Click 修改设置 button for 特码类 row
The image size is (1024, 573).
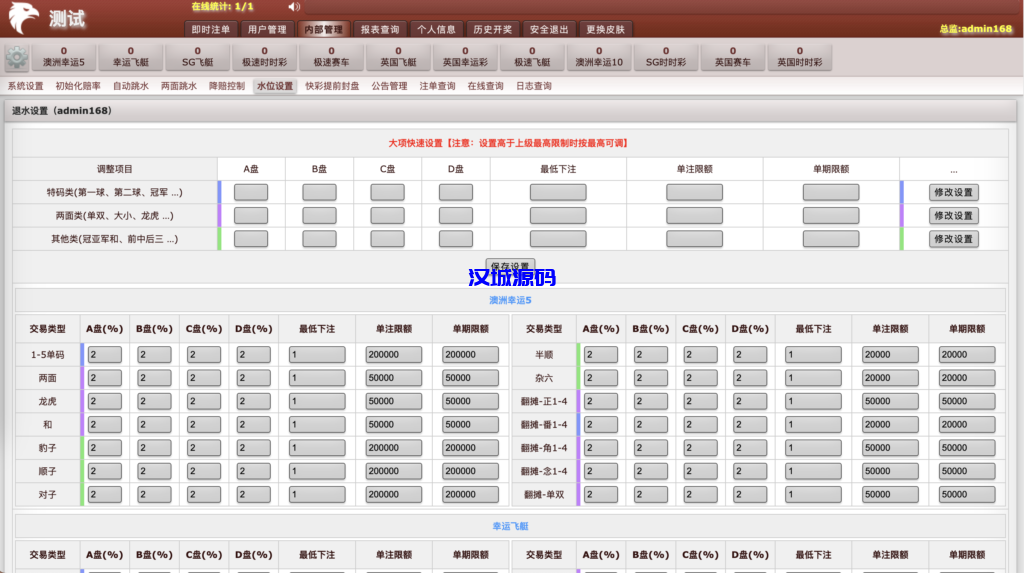954,192
